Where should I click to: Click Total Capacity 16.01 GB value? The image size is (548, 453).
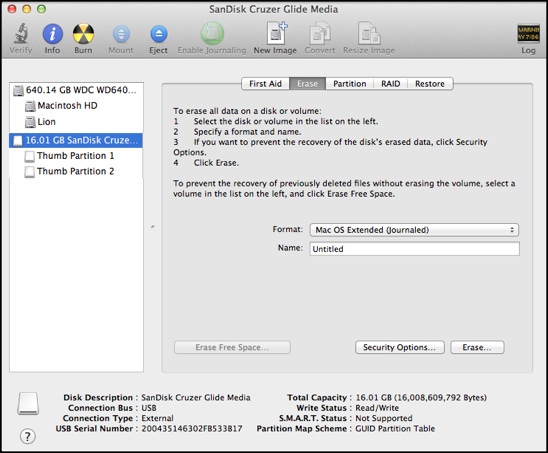pyautogui.click(x=421, y=398)
